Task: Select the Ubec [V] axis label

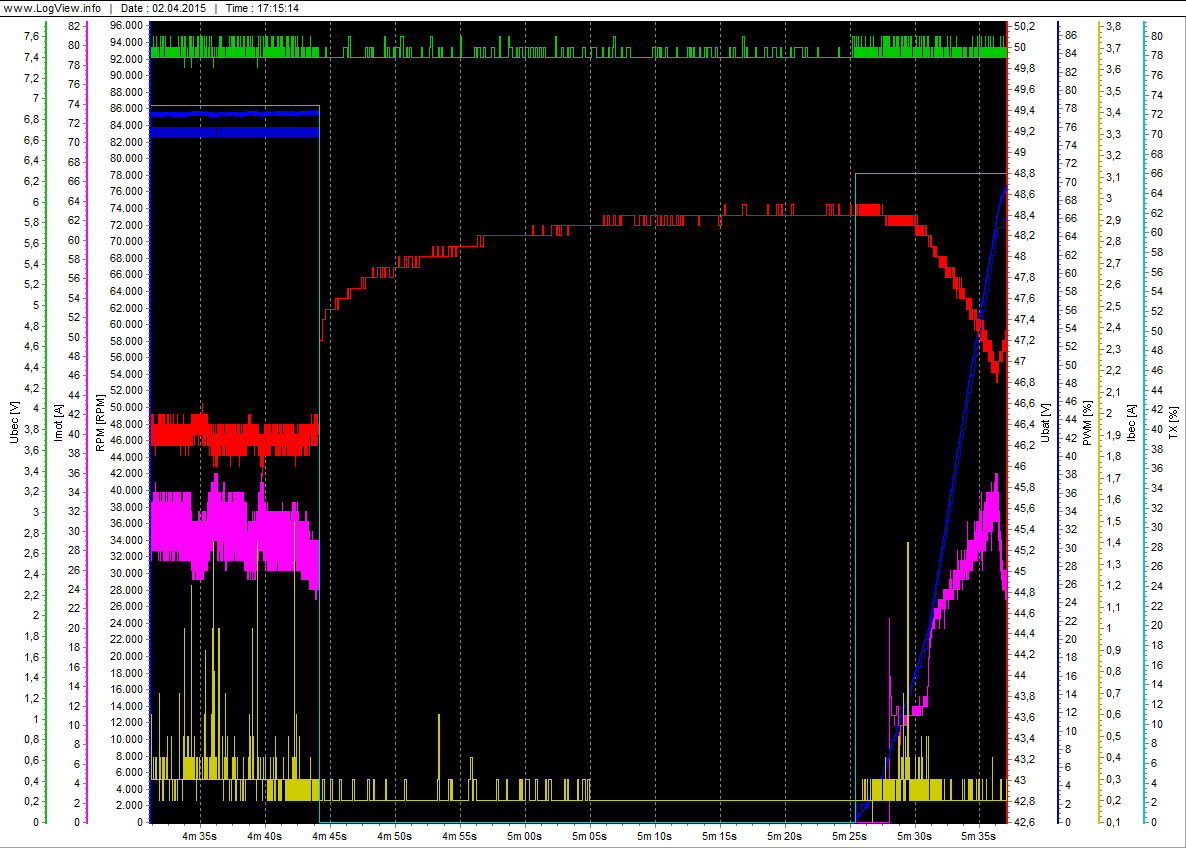Action: (14, 422)
